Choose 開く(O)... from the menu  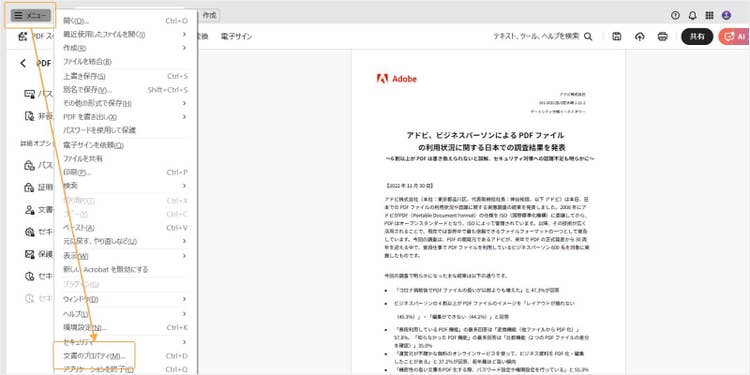pos(125,21)
